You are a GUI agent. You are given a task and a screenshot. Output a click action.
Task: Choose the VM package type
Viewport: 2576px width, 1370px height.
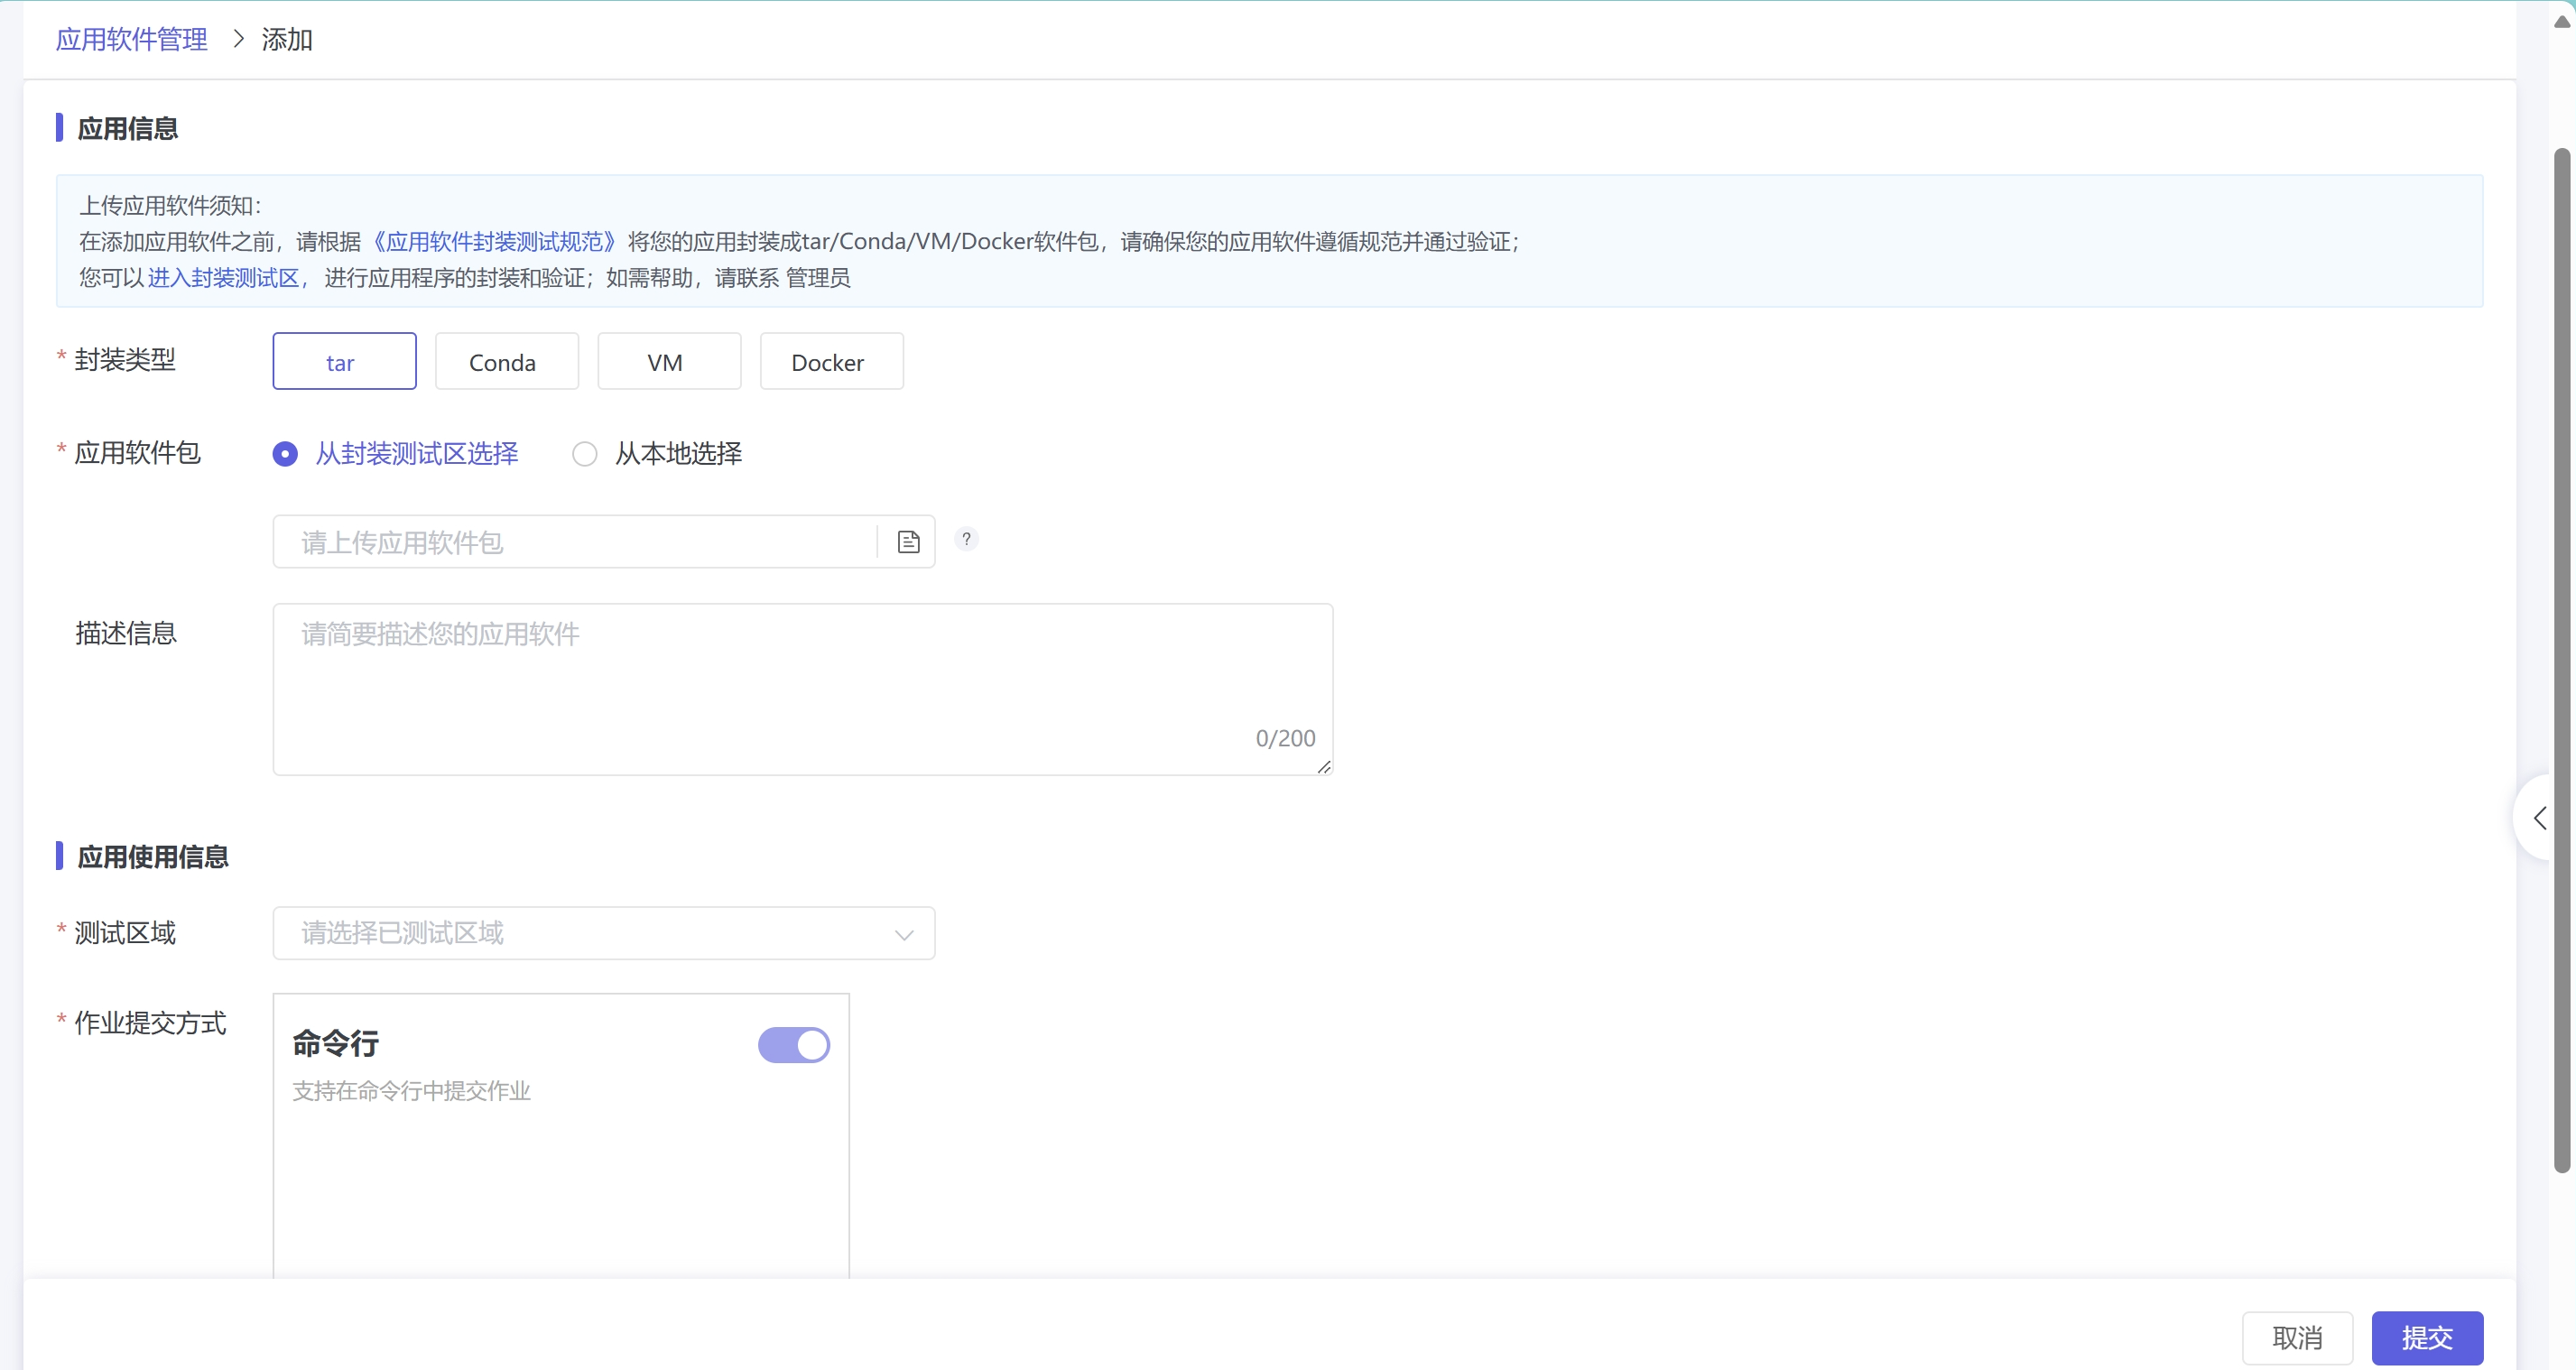coord(669,361)
